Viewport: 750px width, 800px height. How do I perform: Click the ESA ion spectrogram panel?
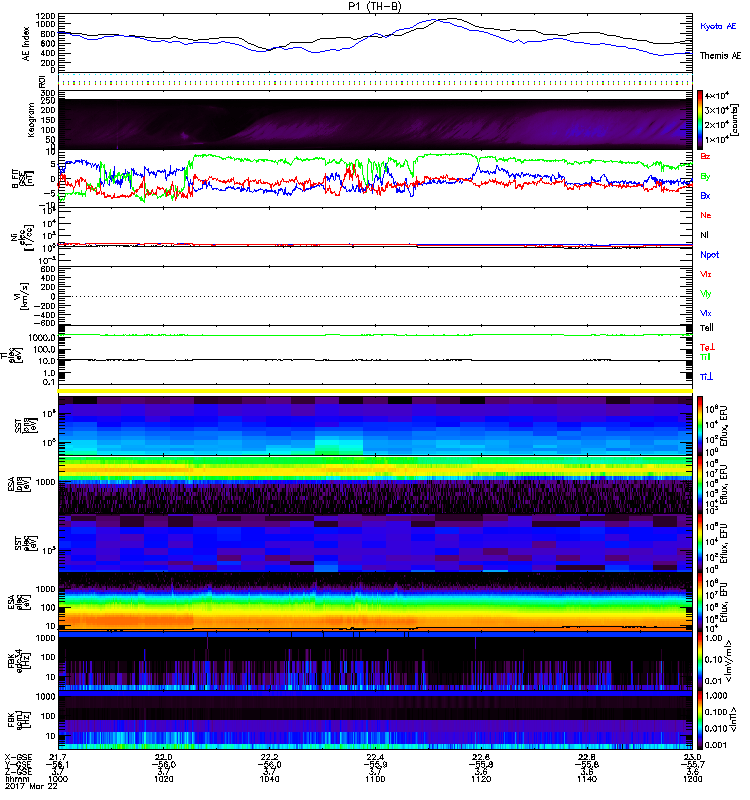(375, 485)
